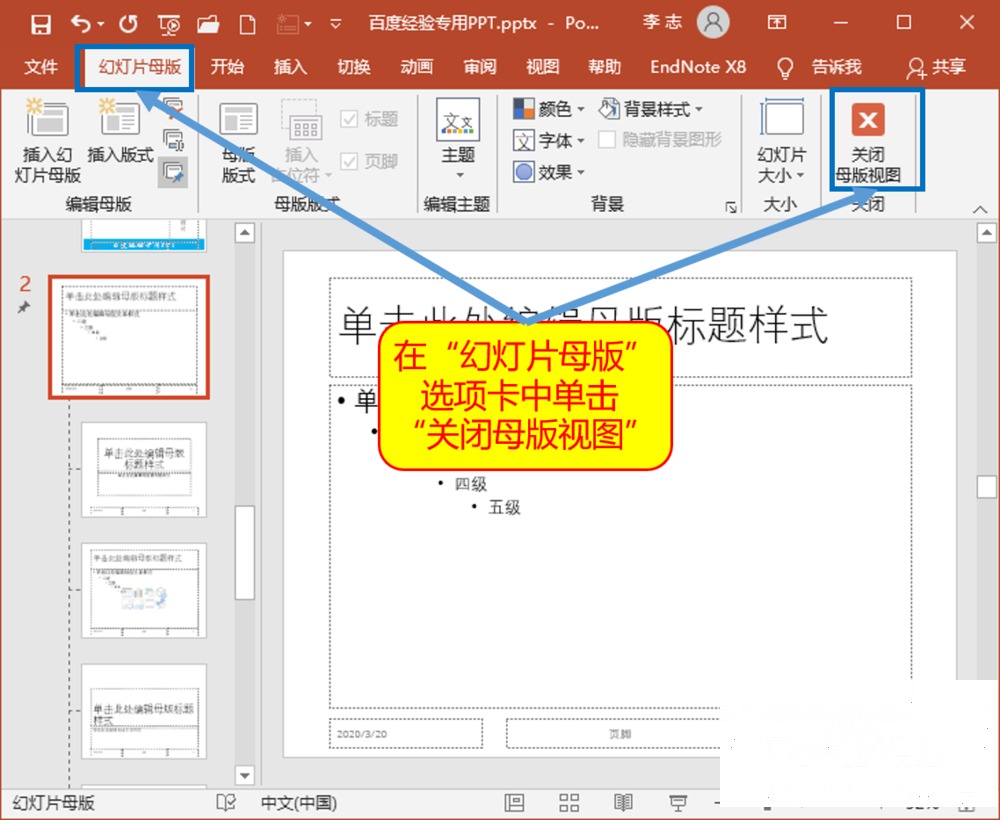Click 插入版式 to insert a layout
The height and width of the screenshot is (820, 1000).
[121, 133]
